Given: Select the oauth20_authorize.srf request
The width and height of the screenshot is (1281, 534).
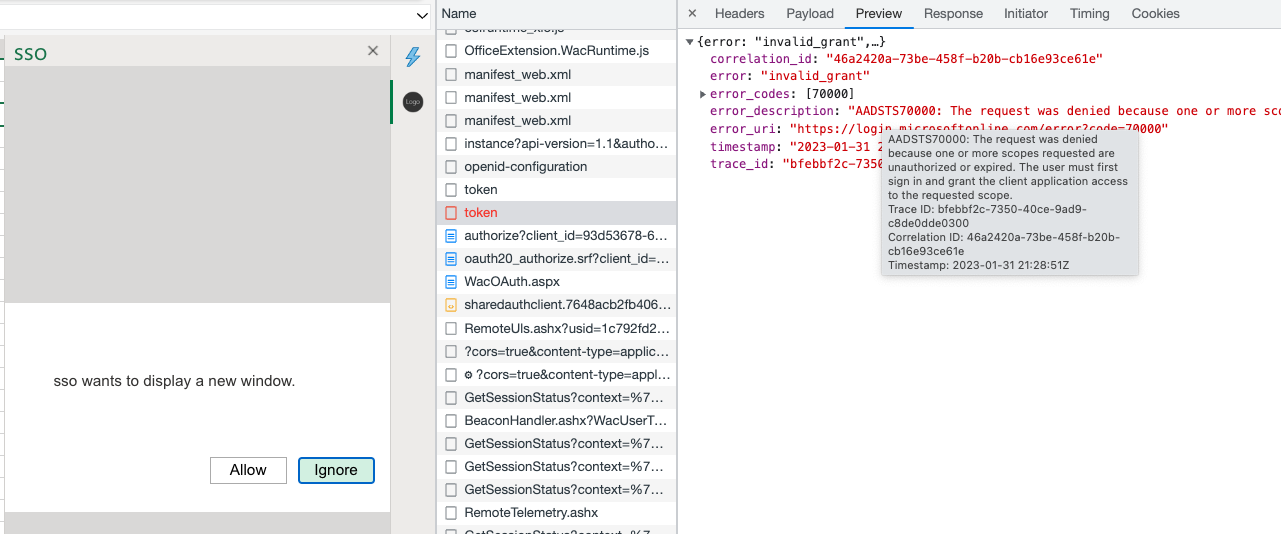Looking at the screenshot, I should click(557, 259).
